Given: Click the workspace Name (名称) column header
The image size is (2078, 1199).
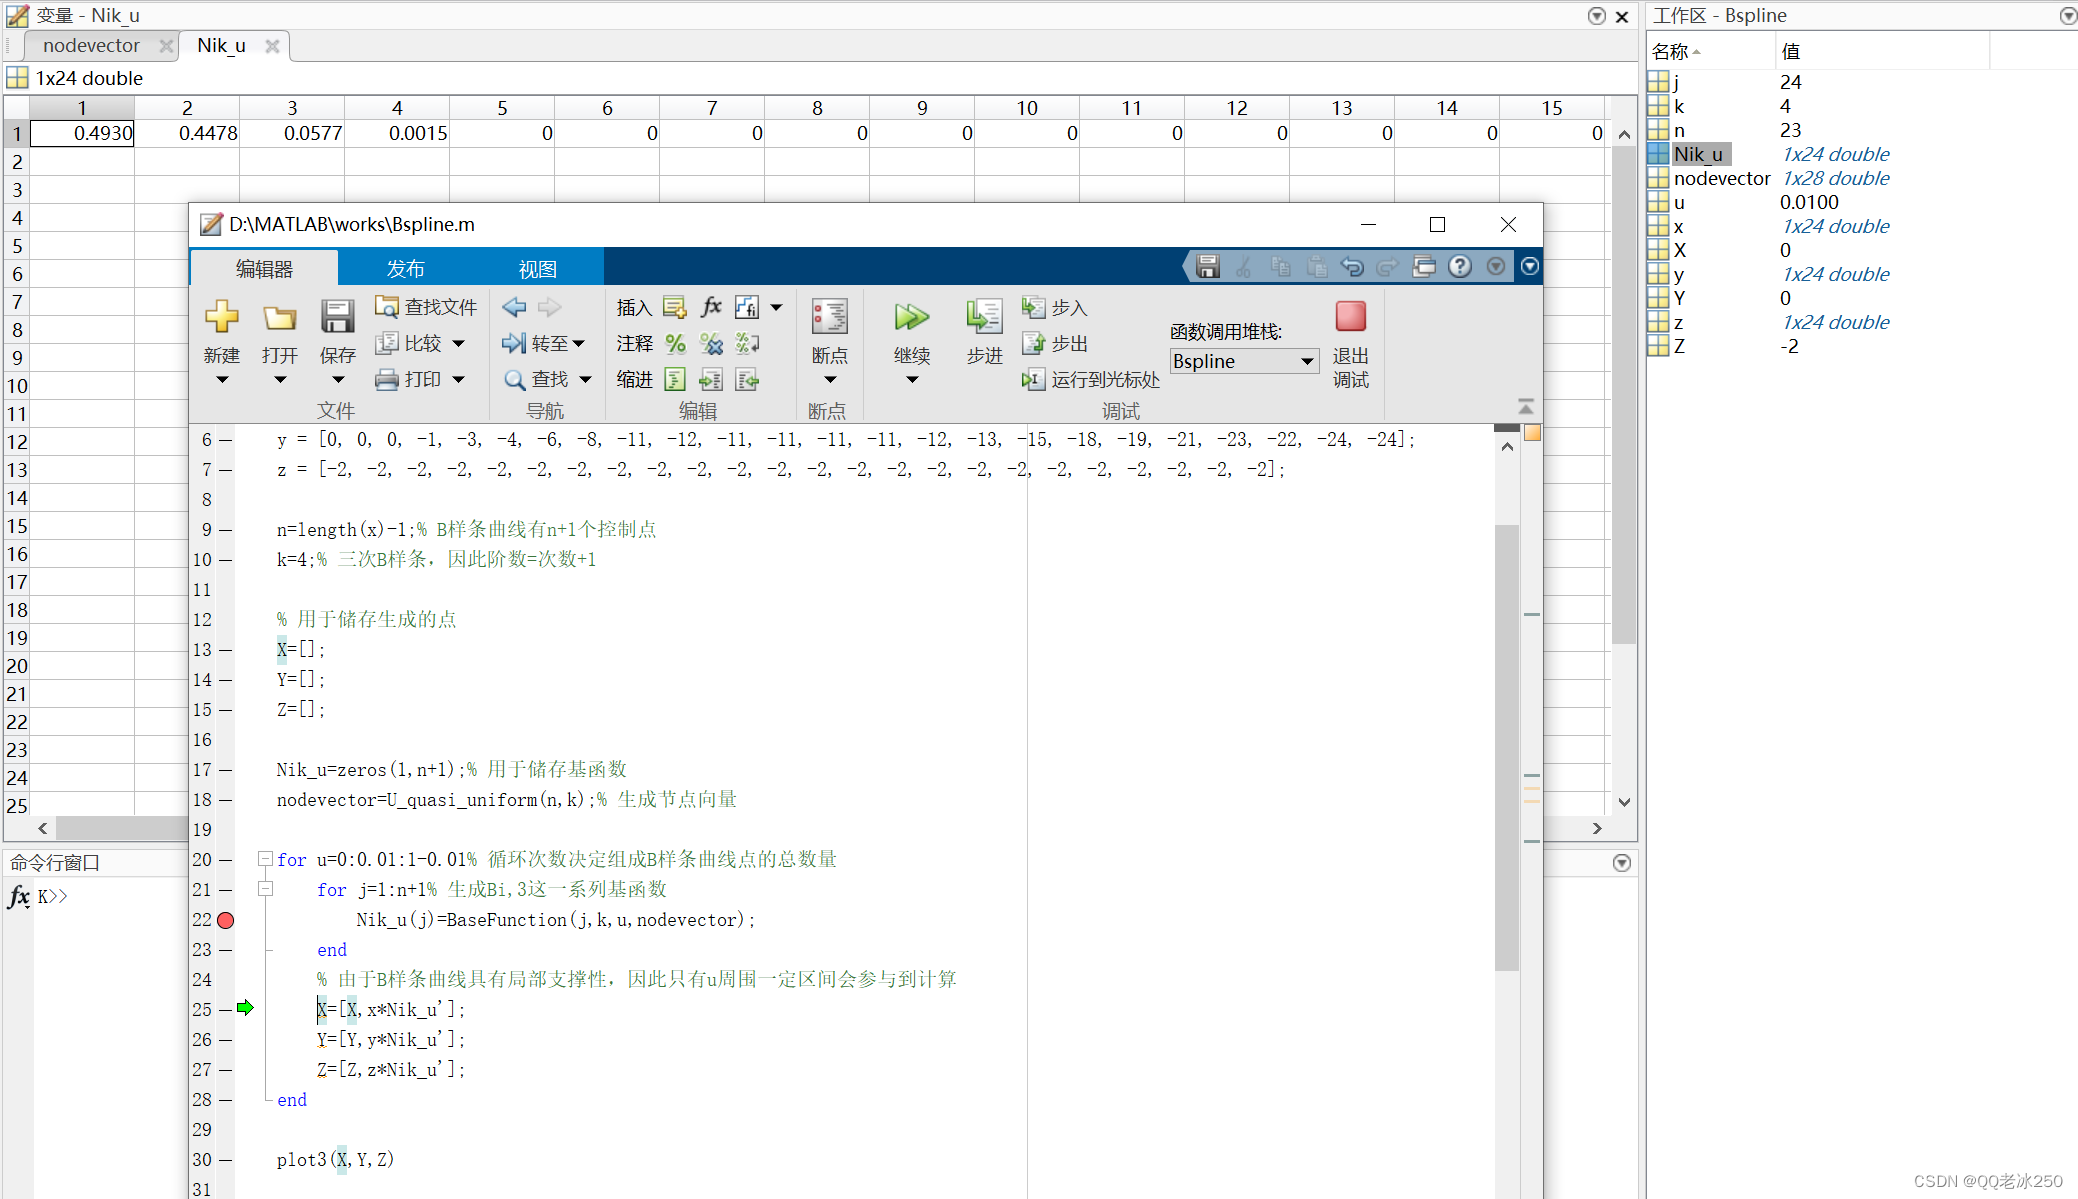Looking at the screenshot, I should click(x=1710, y=51).
